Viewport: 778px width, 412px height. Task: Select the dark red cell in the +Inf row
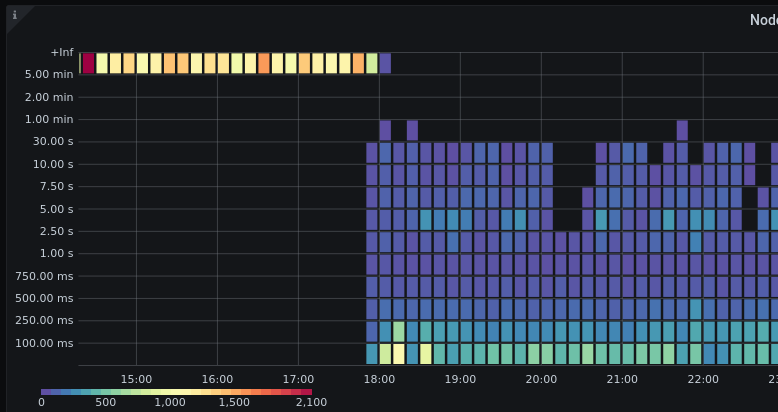[x=88, y=64]
